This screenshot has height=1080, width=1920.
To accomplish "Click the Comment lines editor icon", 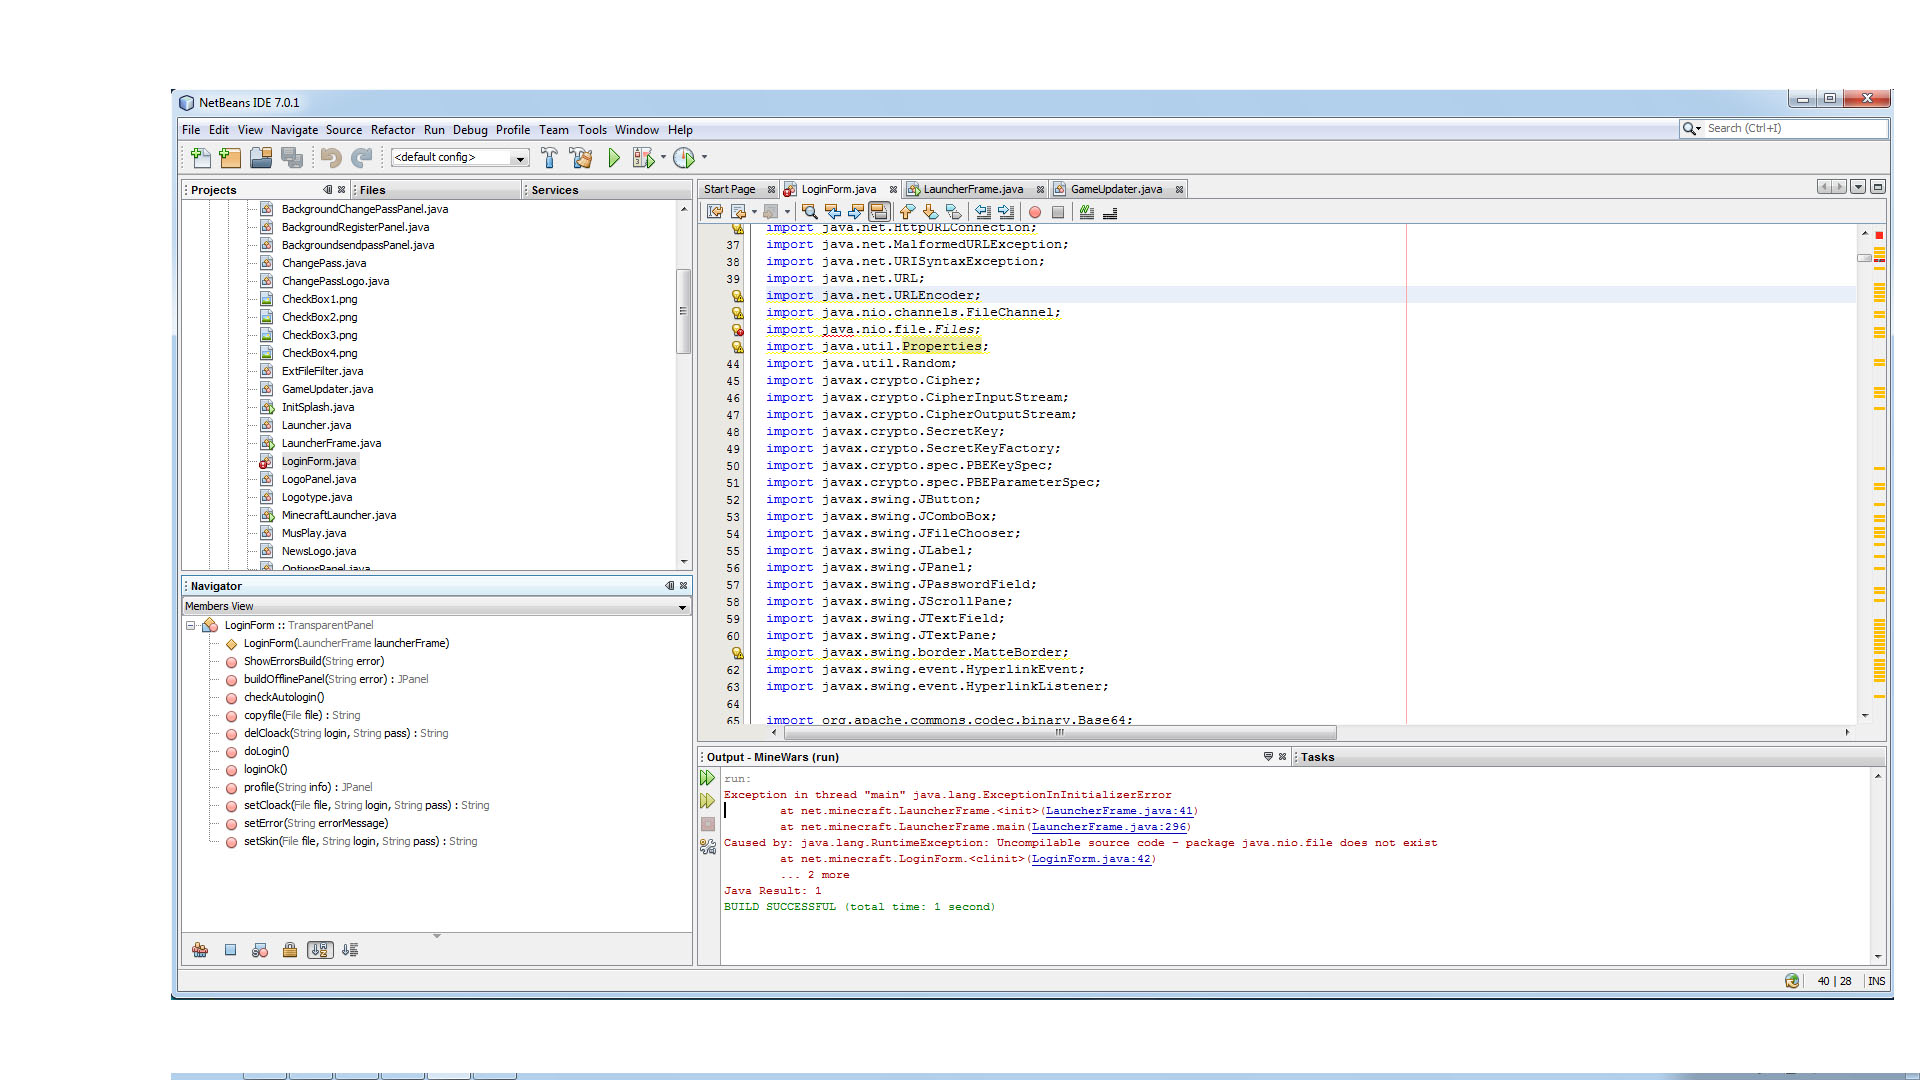I will point(1086,212).
